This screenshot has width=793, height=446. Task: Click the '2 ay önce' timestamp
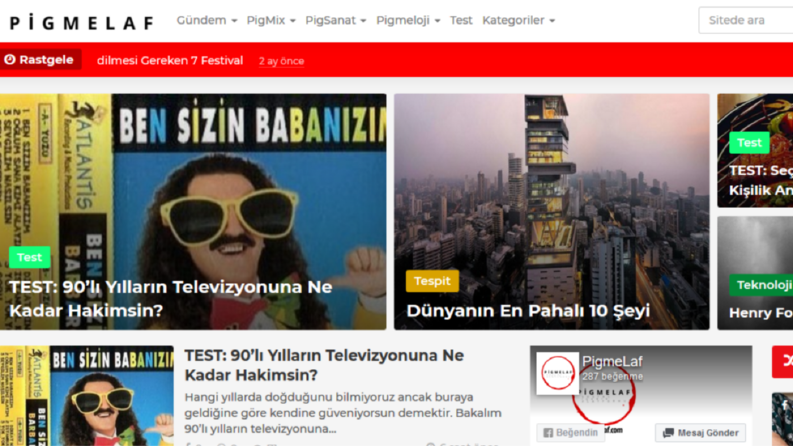point(282,61)
